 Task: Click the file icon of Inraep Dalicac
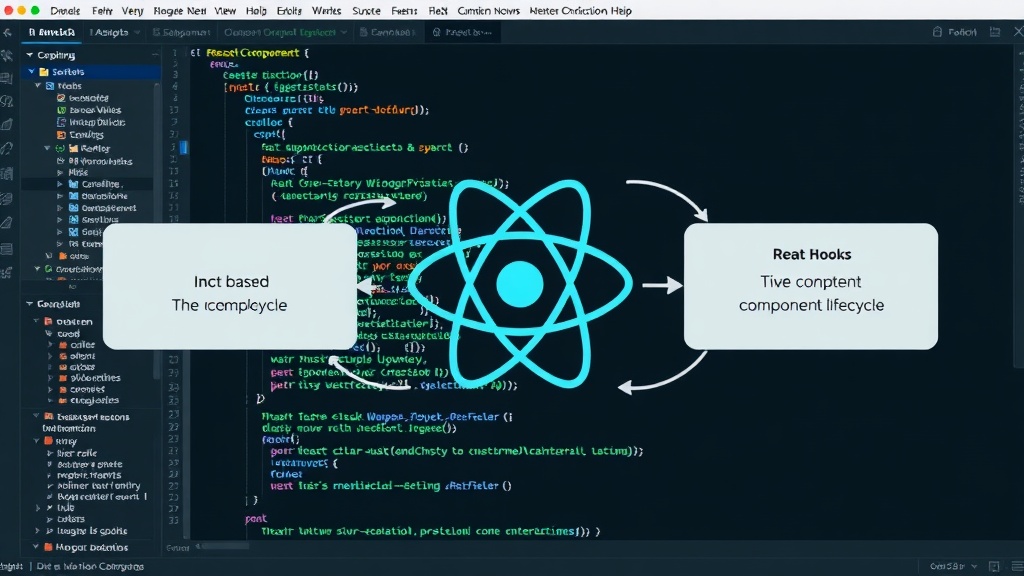point(61,122)
